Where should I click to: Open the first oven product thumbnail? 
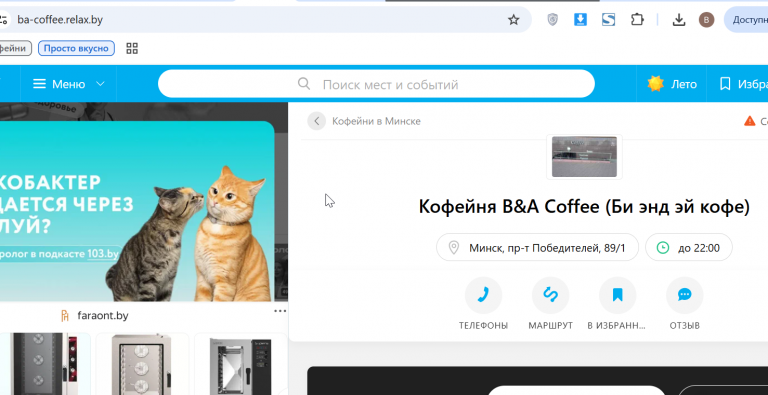tap(45, 364)
